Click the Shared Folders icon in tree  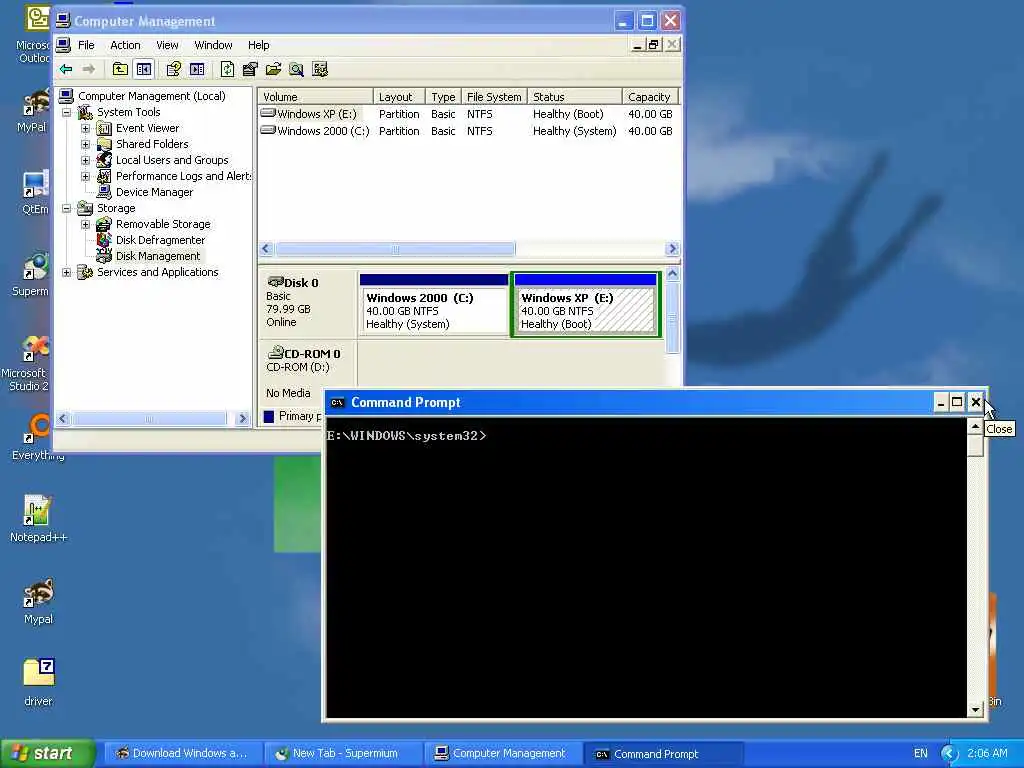[x=104, y=144]
